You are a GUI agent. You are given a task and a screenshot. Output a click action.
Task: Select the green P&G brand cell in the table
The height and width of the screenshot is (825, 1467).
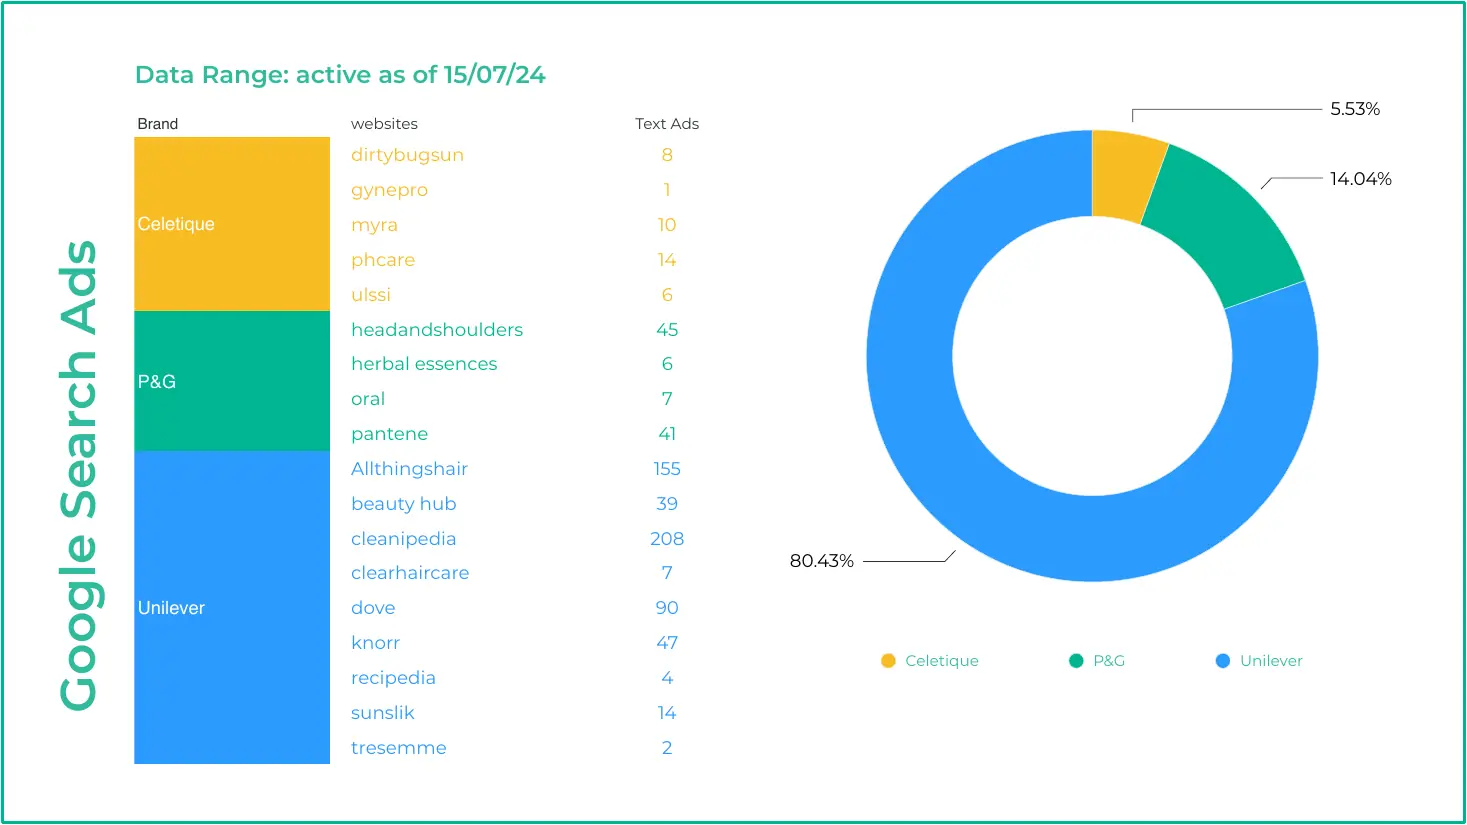(x=232, y=381)
